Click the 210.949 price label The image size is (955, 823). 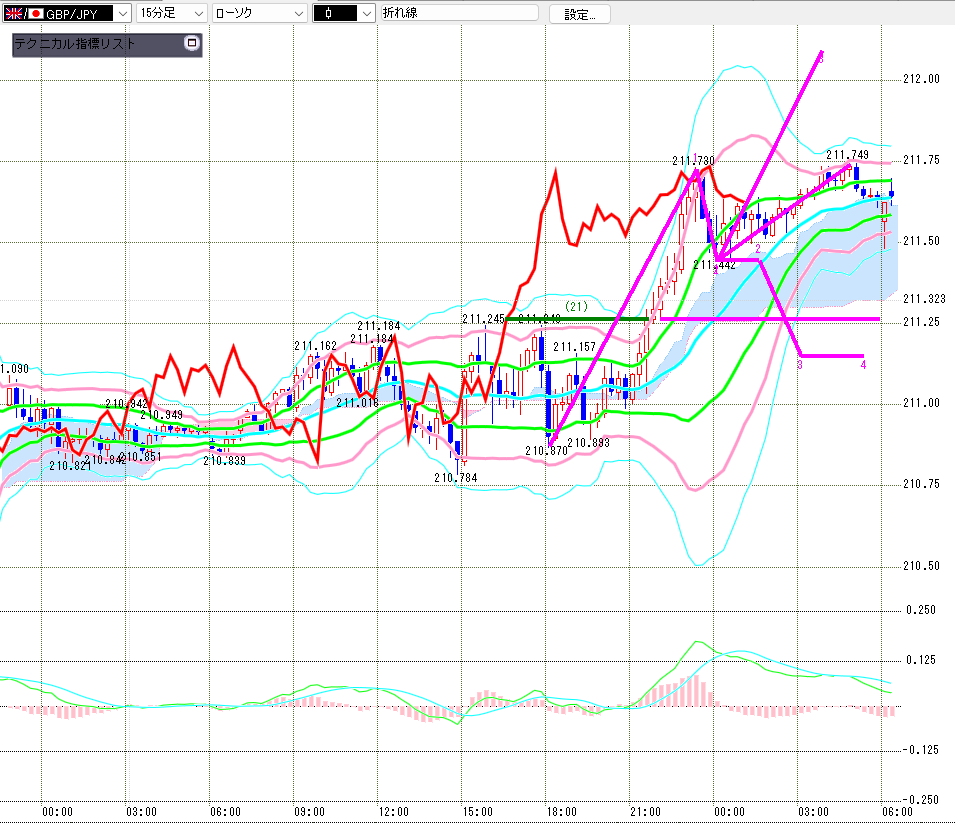coord(161,415)
